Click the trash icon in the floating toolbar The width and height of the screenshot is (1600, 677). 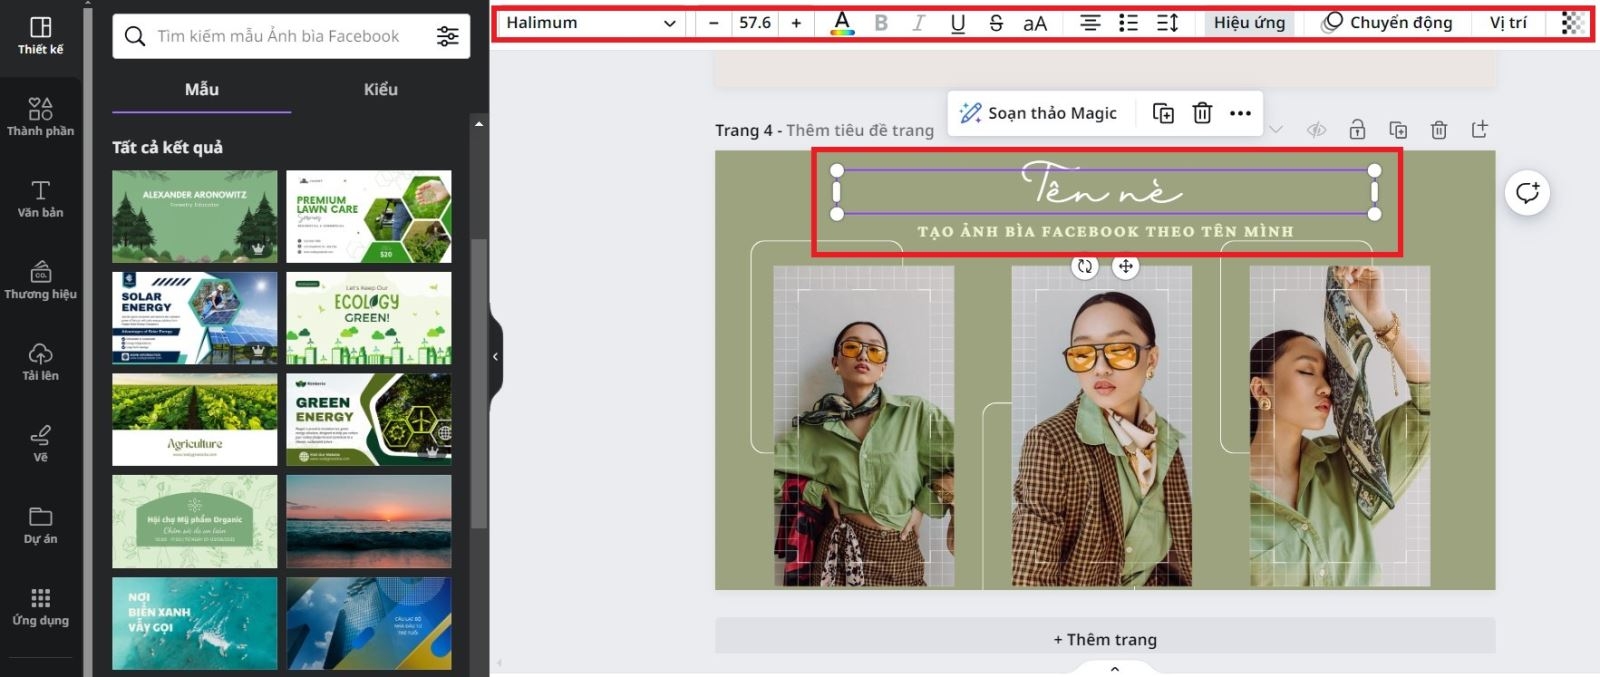pyautogui.click(x=1202, y=113)
